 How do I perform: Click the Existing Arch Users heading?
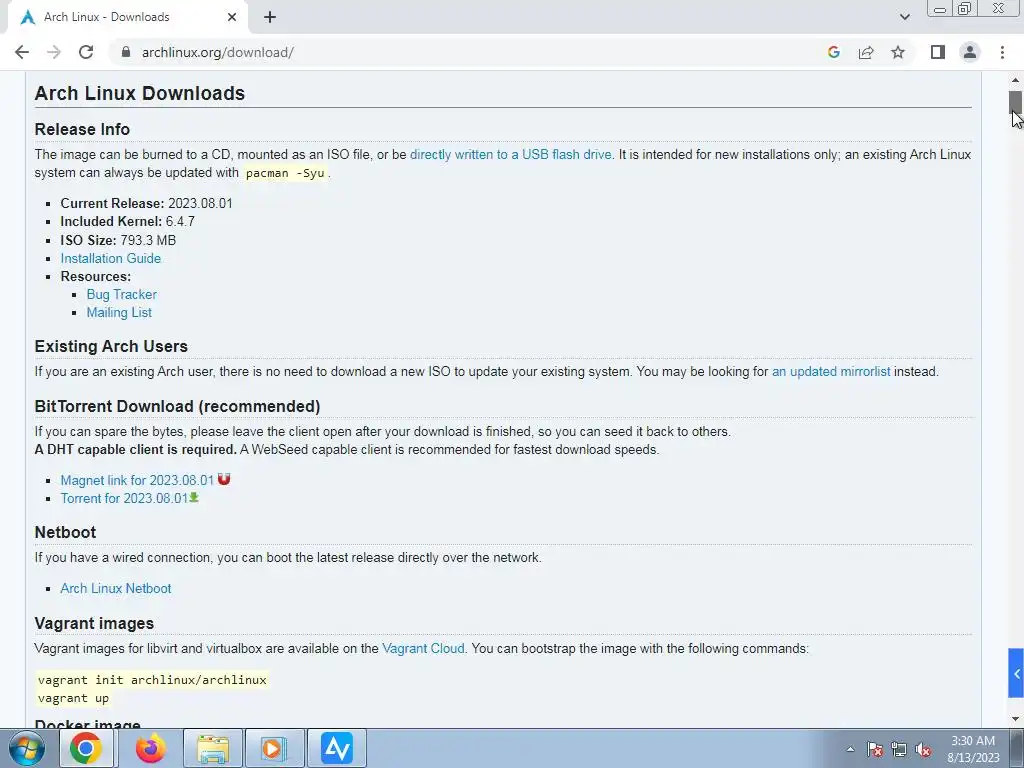(x=111, y=347)
